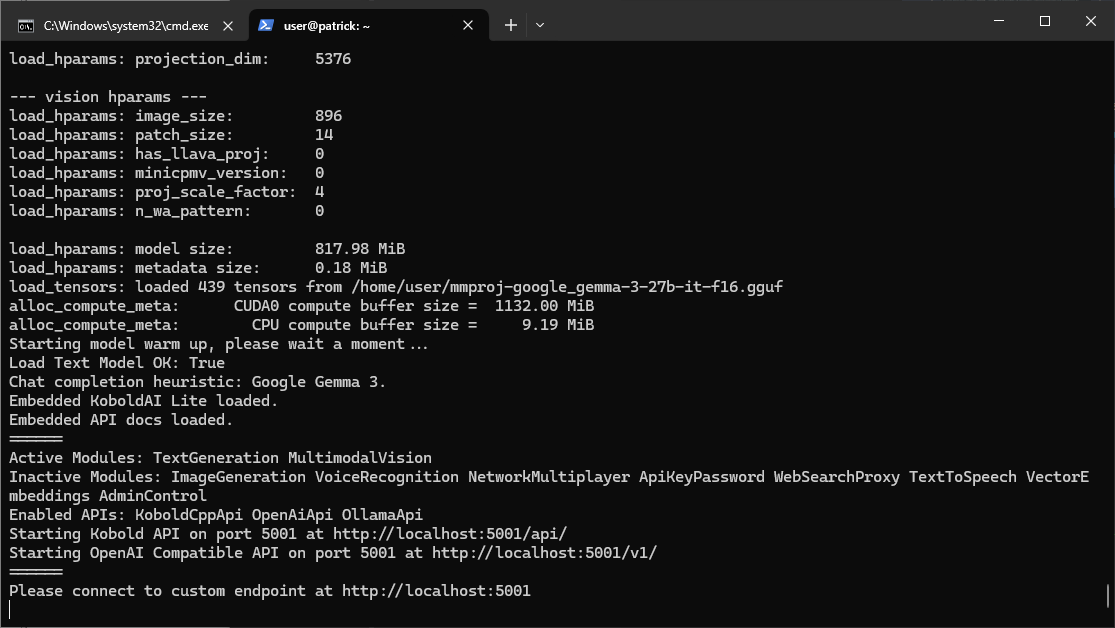Click the blinking cursor on the last line
Viewport: 1115px width, 628px height.
coord(11,610)
